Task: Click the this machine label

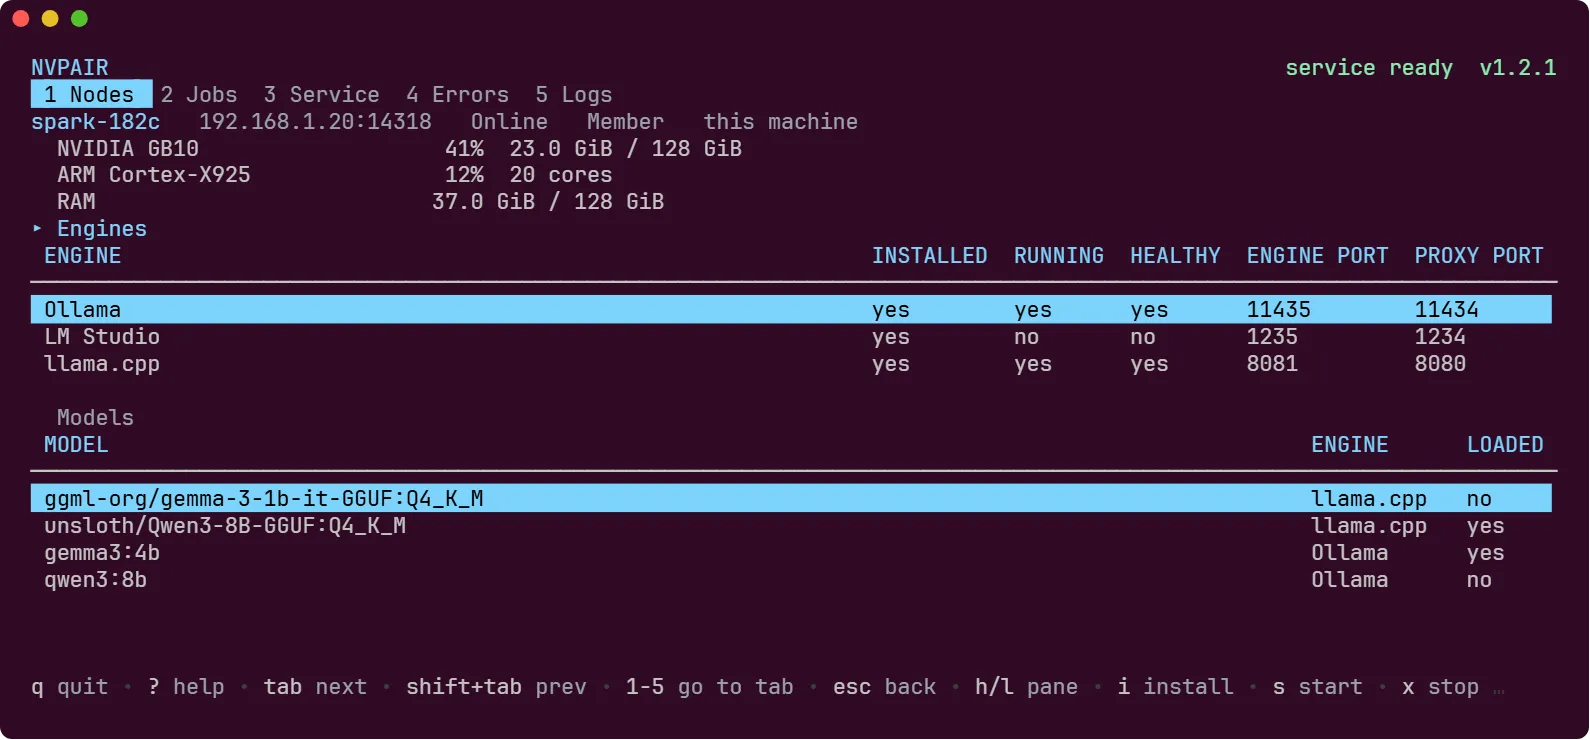Action: click(x=780, y=121)
